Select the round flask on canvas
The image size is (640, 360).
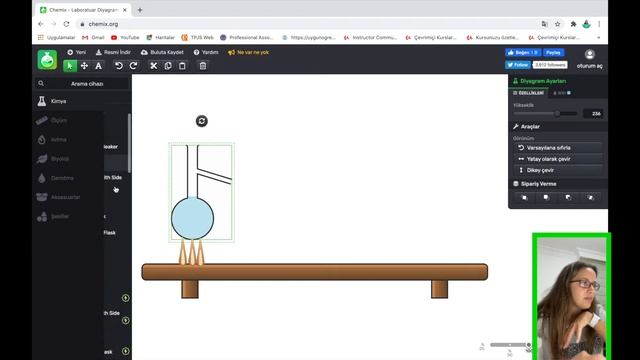pos(192,218)
